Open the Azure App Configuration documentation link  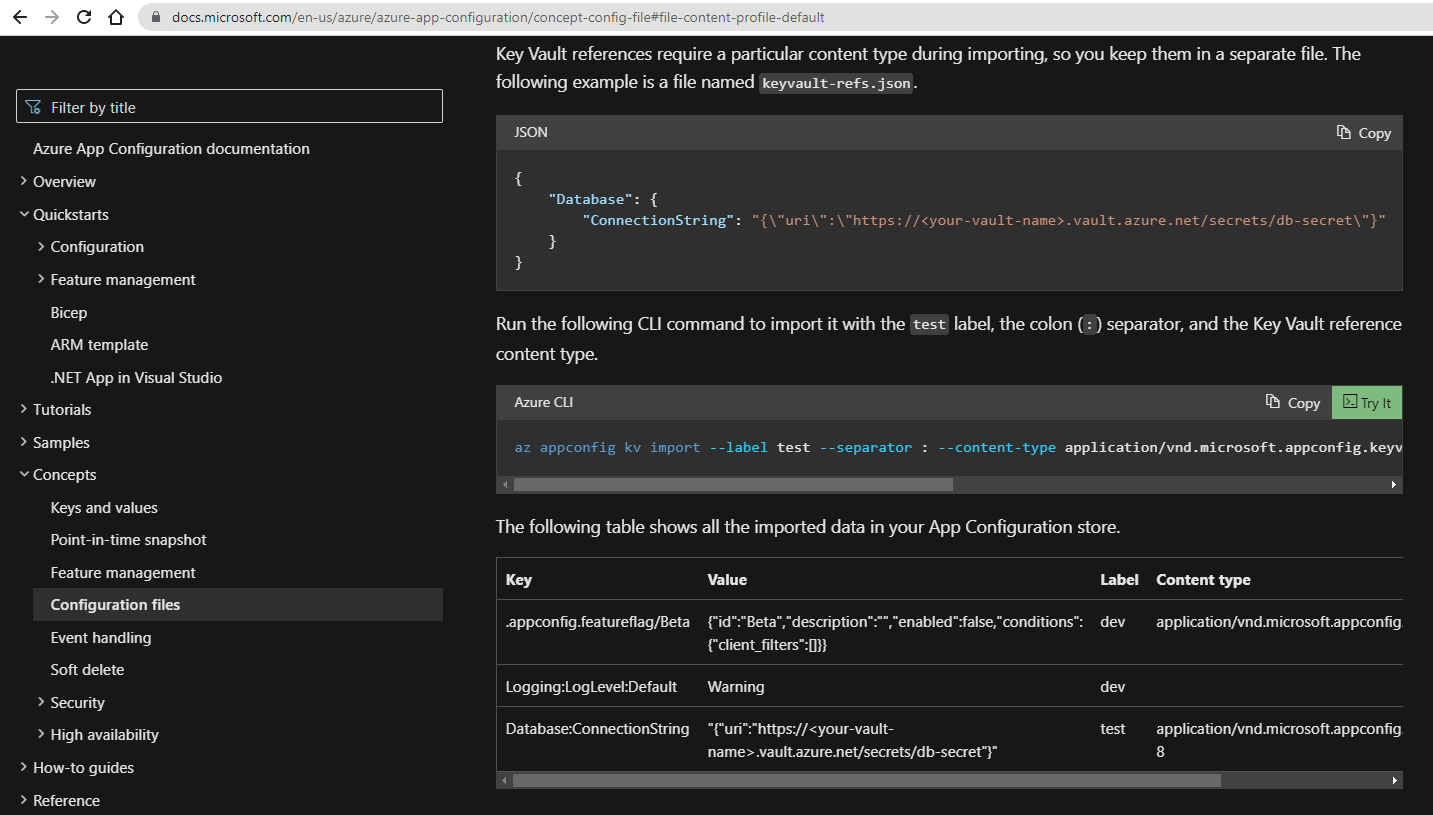click(x=171, y=148)
